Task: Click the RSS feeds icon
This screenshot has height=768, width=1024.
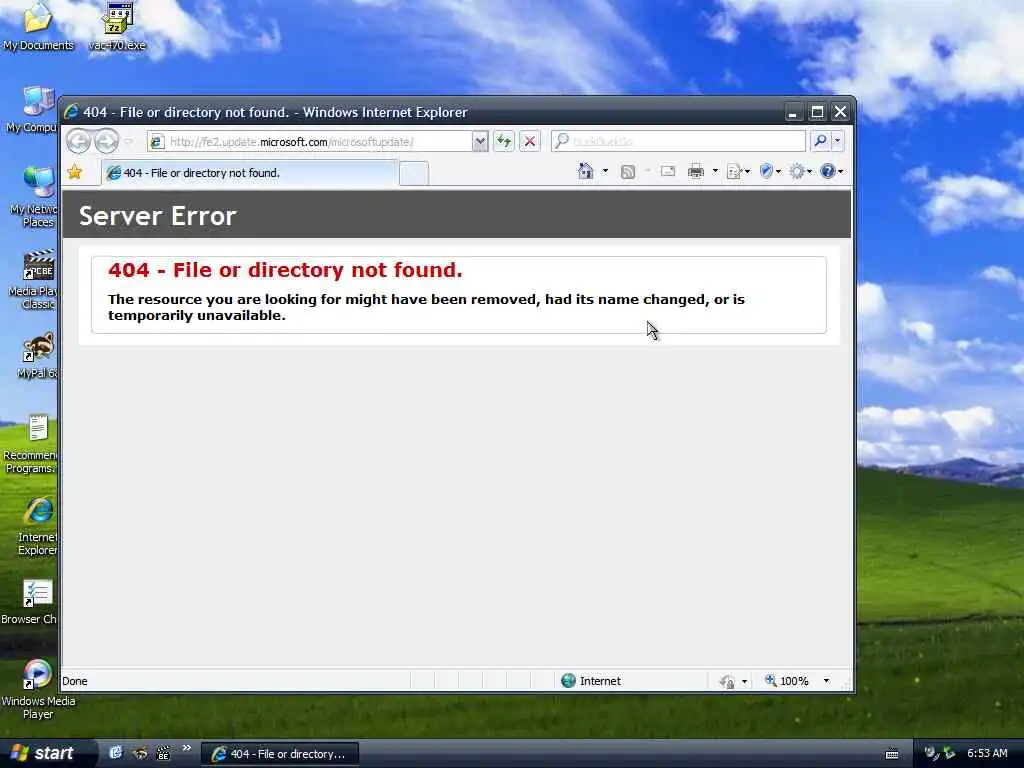Action: (628, 172)
